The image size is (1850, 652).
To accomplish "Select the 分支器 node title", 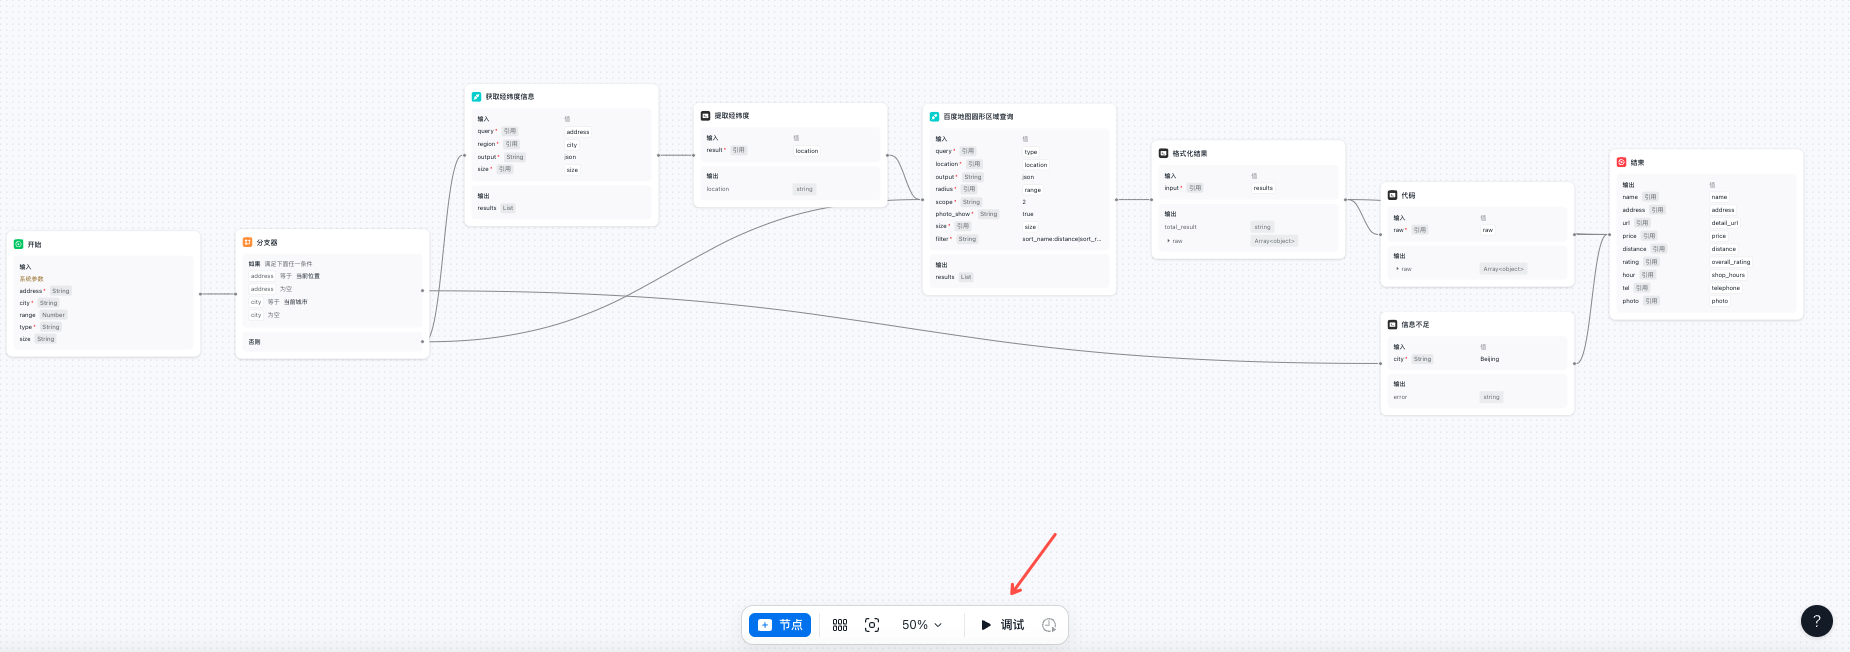I will click(267, 243).
